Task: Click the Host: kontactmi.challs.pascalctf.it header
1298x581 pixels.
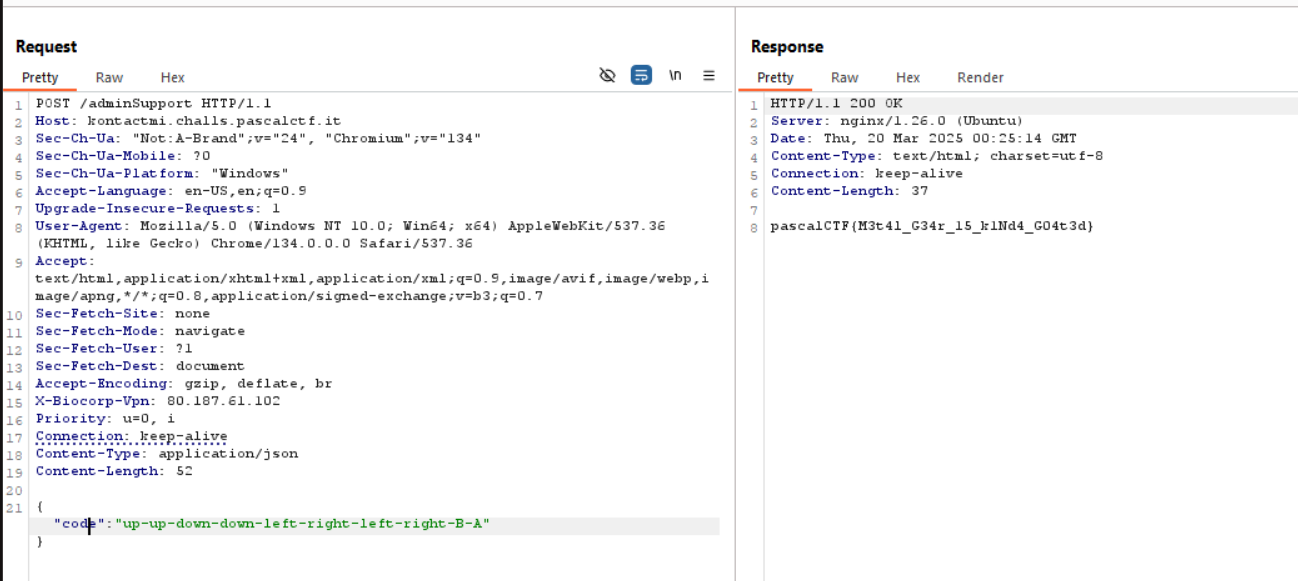Action: tap(188, 121)
